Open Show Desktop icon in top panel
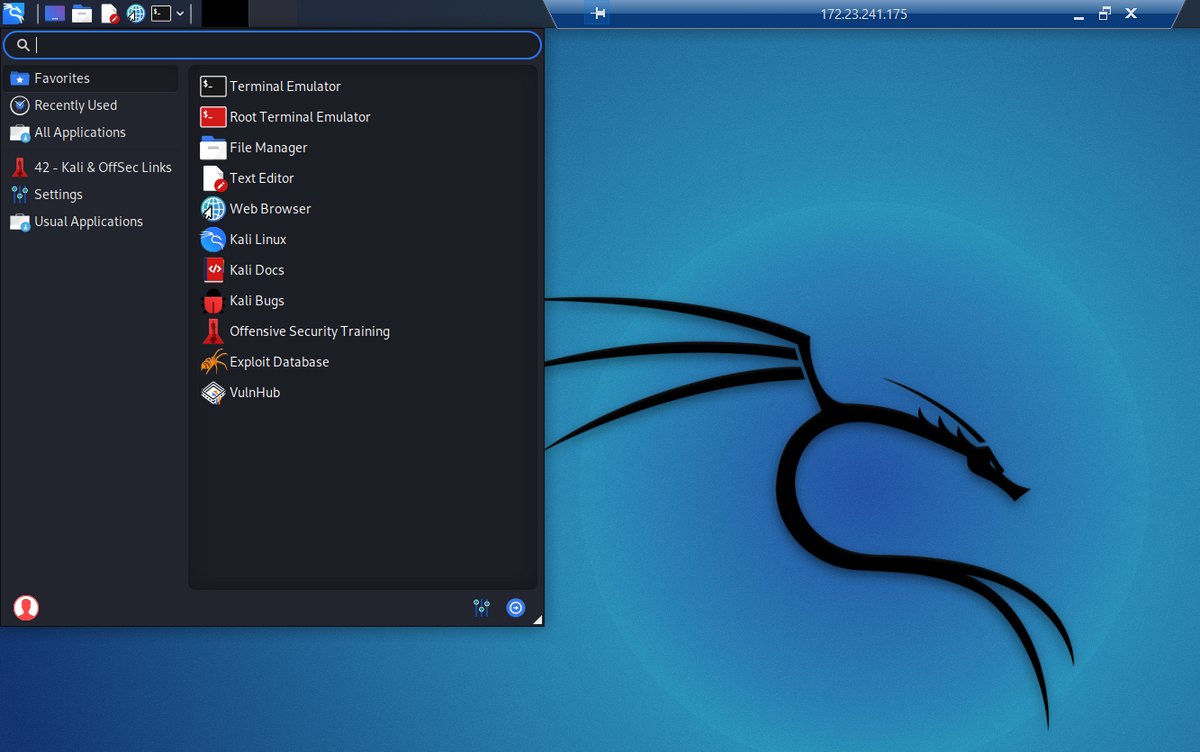Image resolution: width=1200 pixels, height=752 pixels. [55, 14]
